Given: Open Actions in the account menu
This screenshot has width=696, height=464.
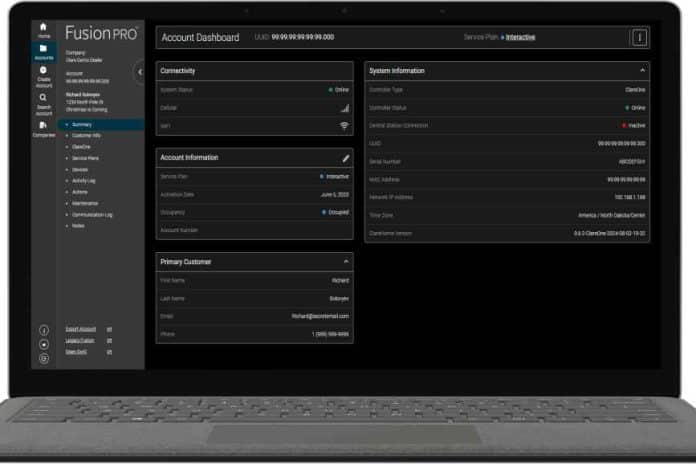Looking at the screenshot, I should click(80, 192).
